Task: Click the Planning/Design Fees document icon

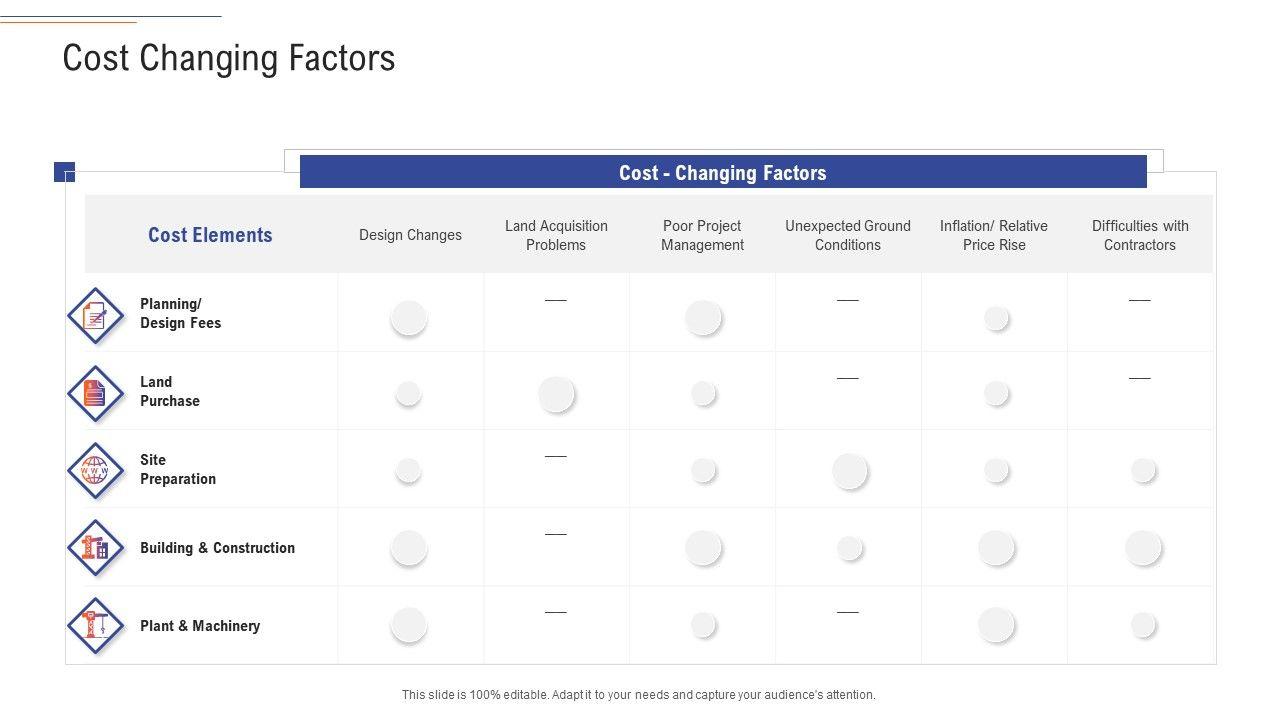Action: (95, 316)
